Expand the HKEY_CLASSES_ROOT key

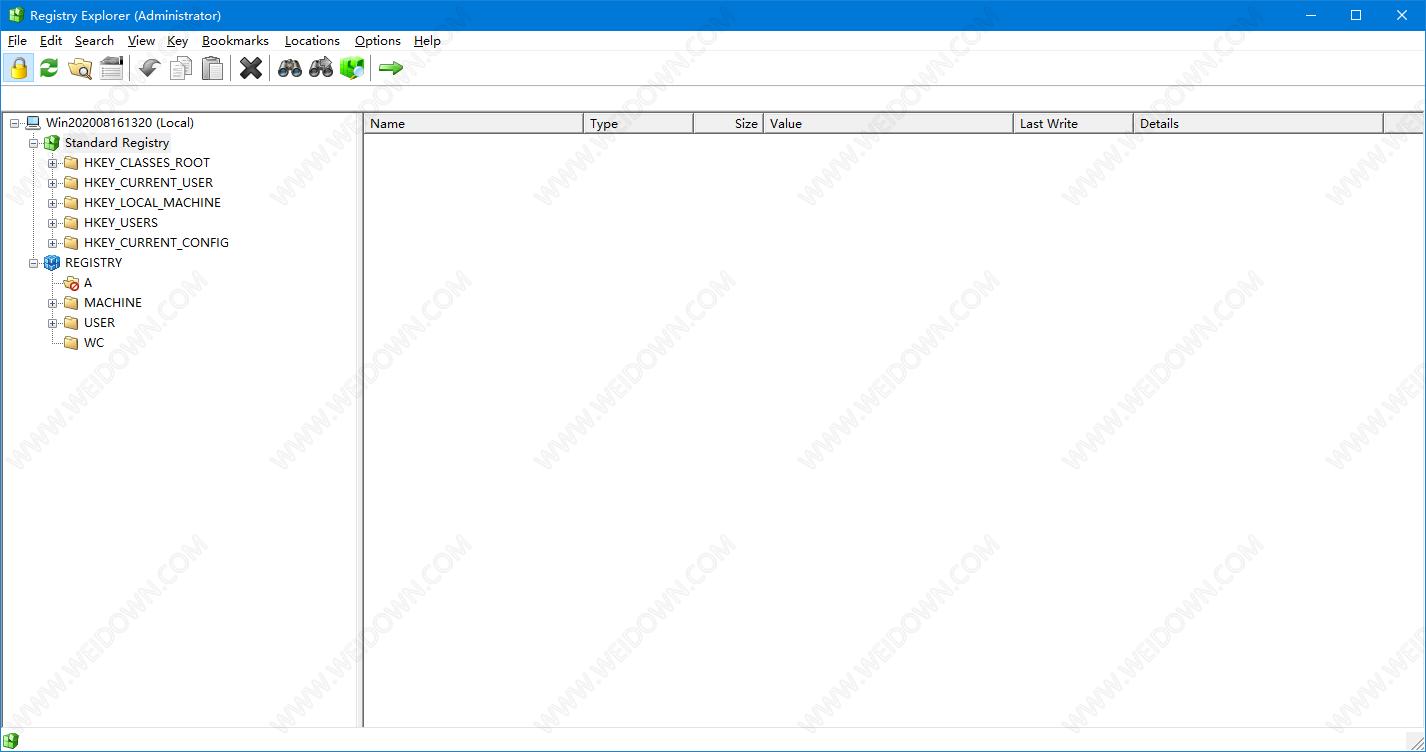53,163
